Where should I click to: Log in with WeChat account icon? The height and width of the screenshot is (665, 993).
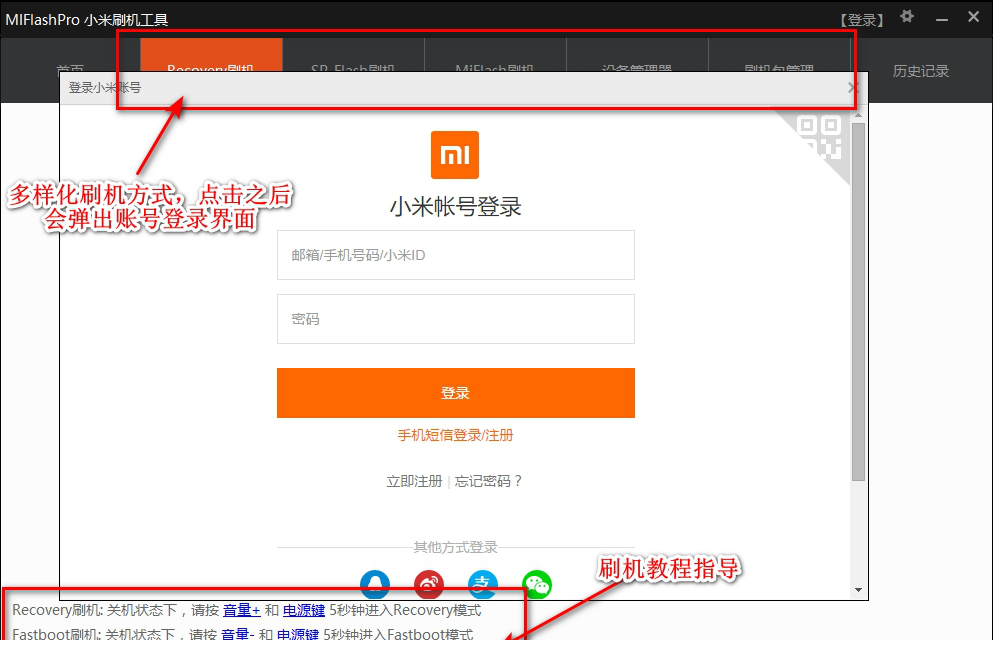tap(537, 584)
